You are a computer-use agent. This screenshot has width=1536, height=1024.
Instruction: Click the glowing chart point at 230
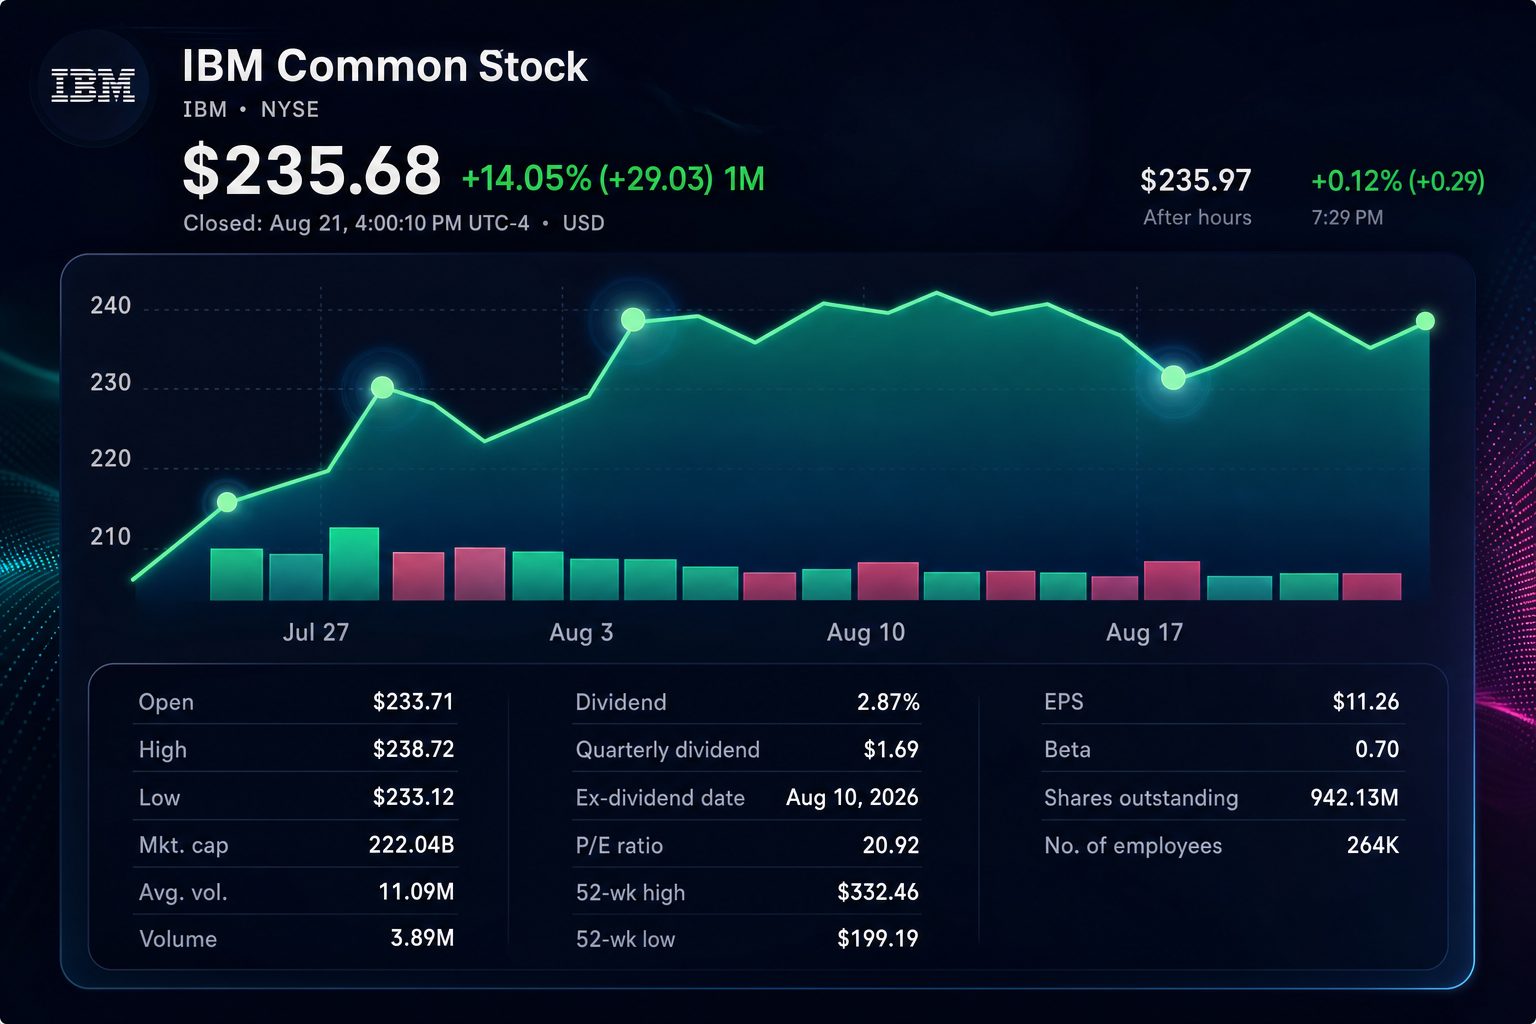(x=382, y=387)
